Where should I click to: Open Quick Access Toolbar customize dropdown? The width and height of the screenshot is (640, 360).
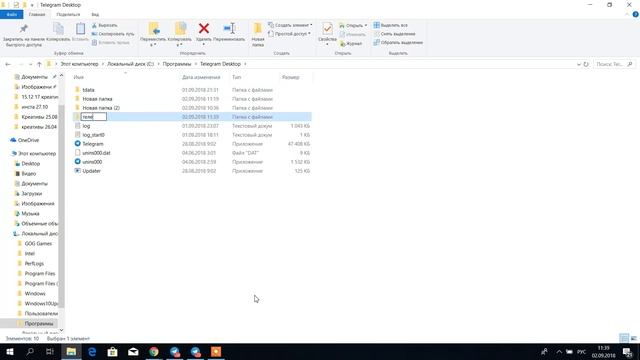(32, 5)
